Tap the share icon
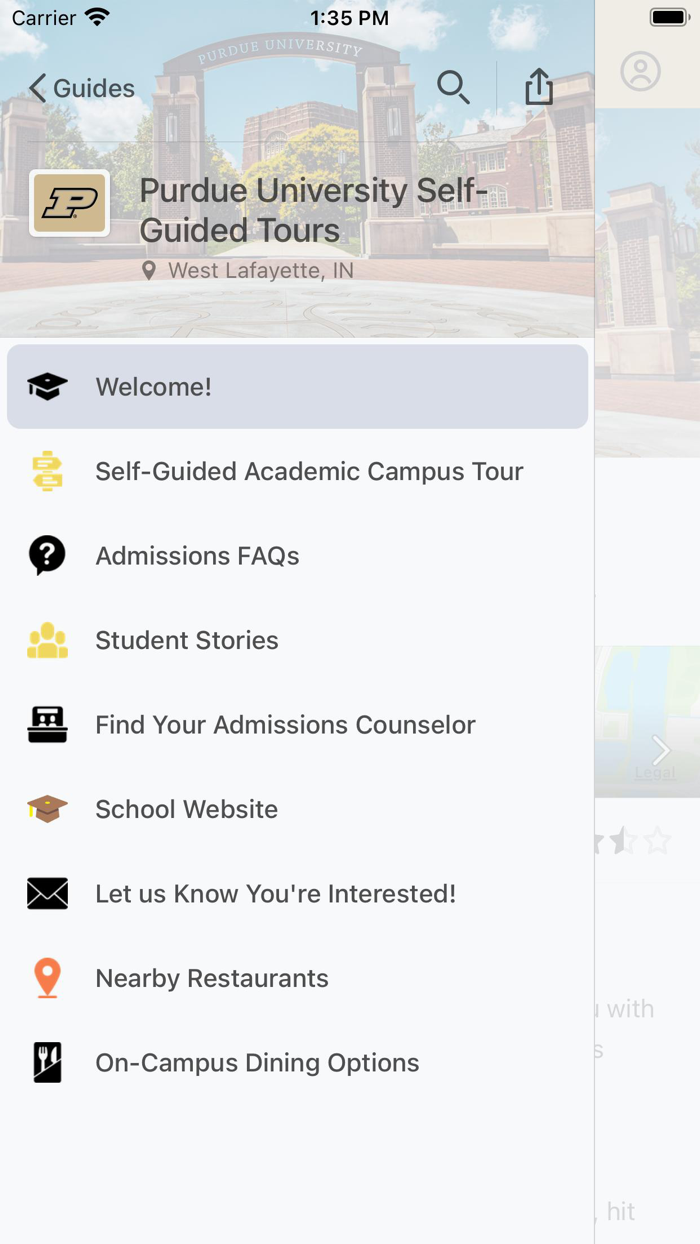 (x=538, y=87)
